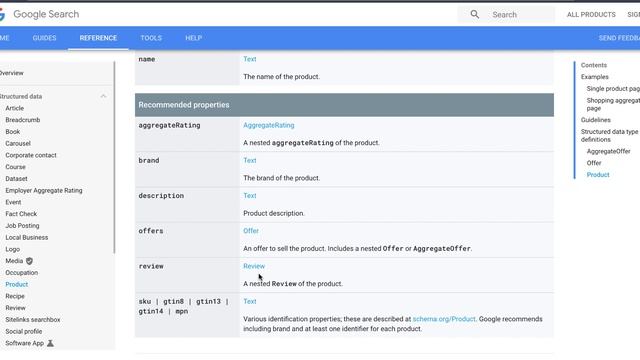Click the 'Product description.' text
The image size is (640, 360).
click(x=274, y=213)
